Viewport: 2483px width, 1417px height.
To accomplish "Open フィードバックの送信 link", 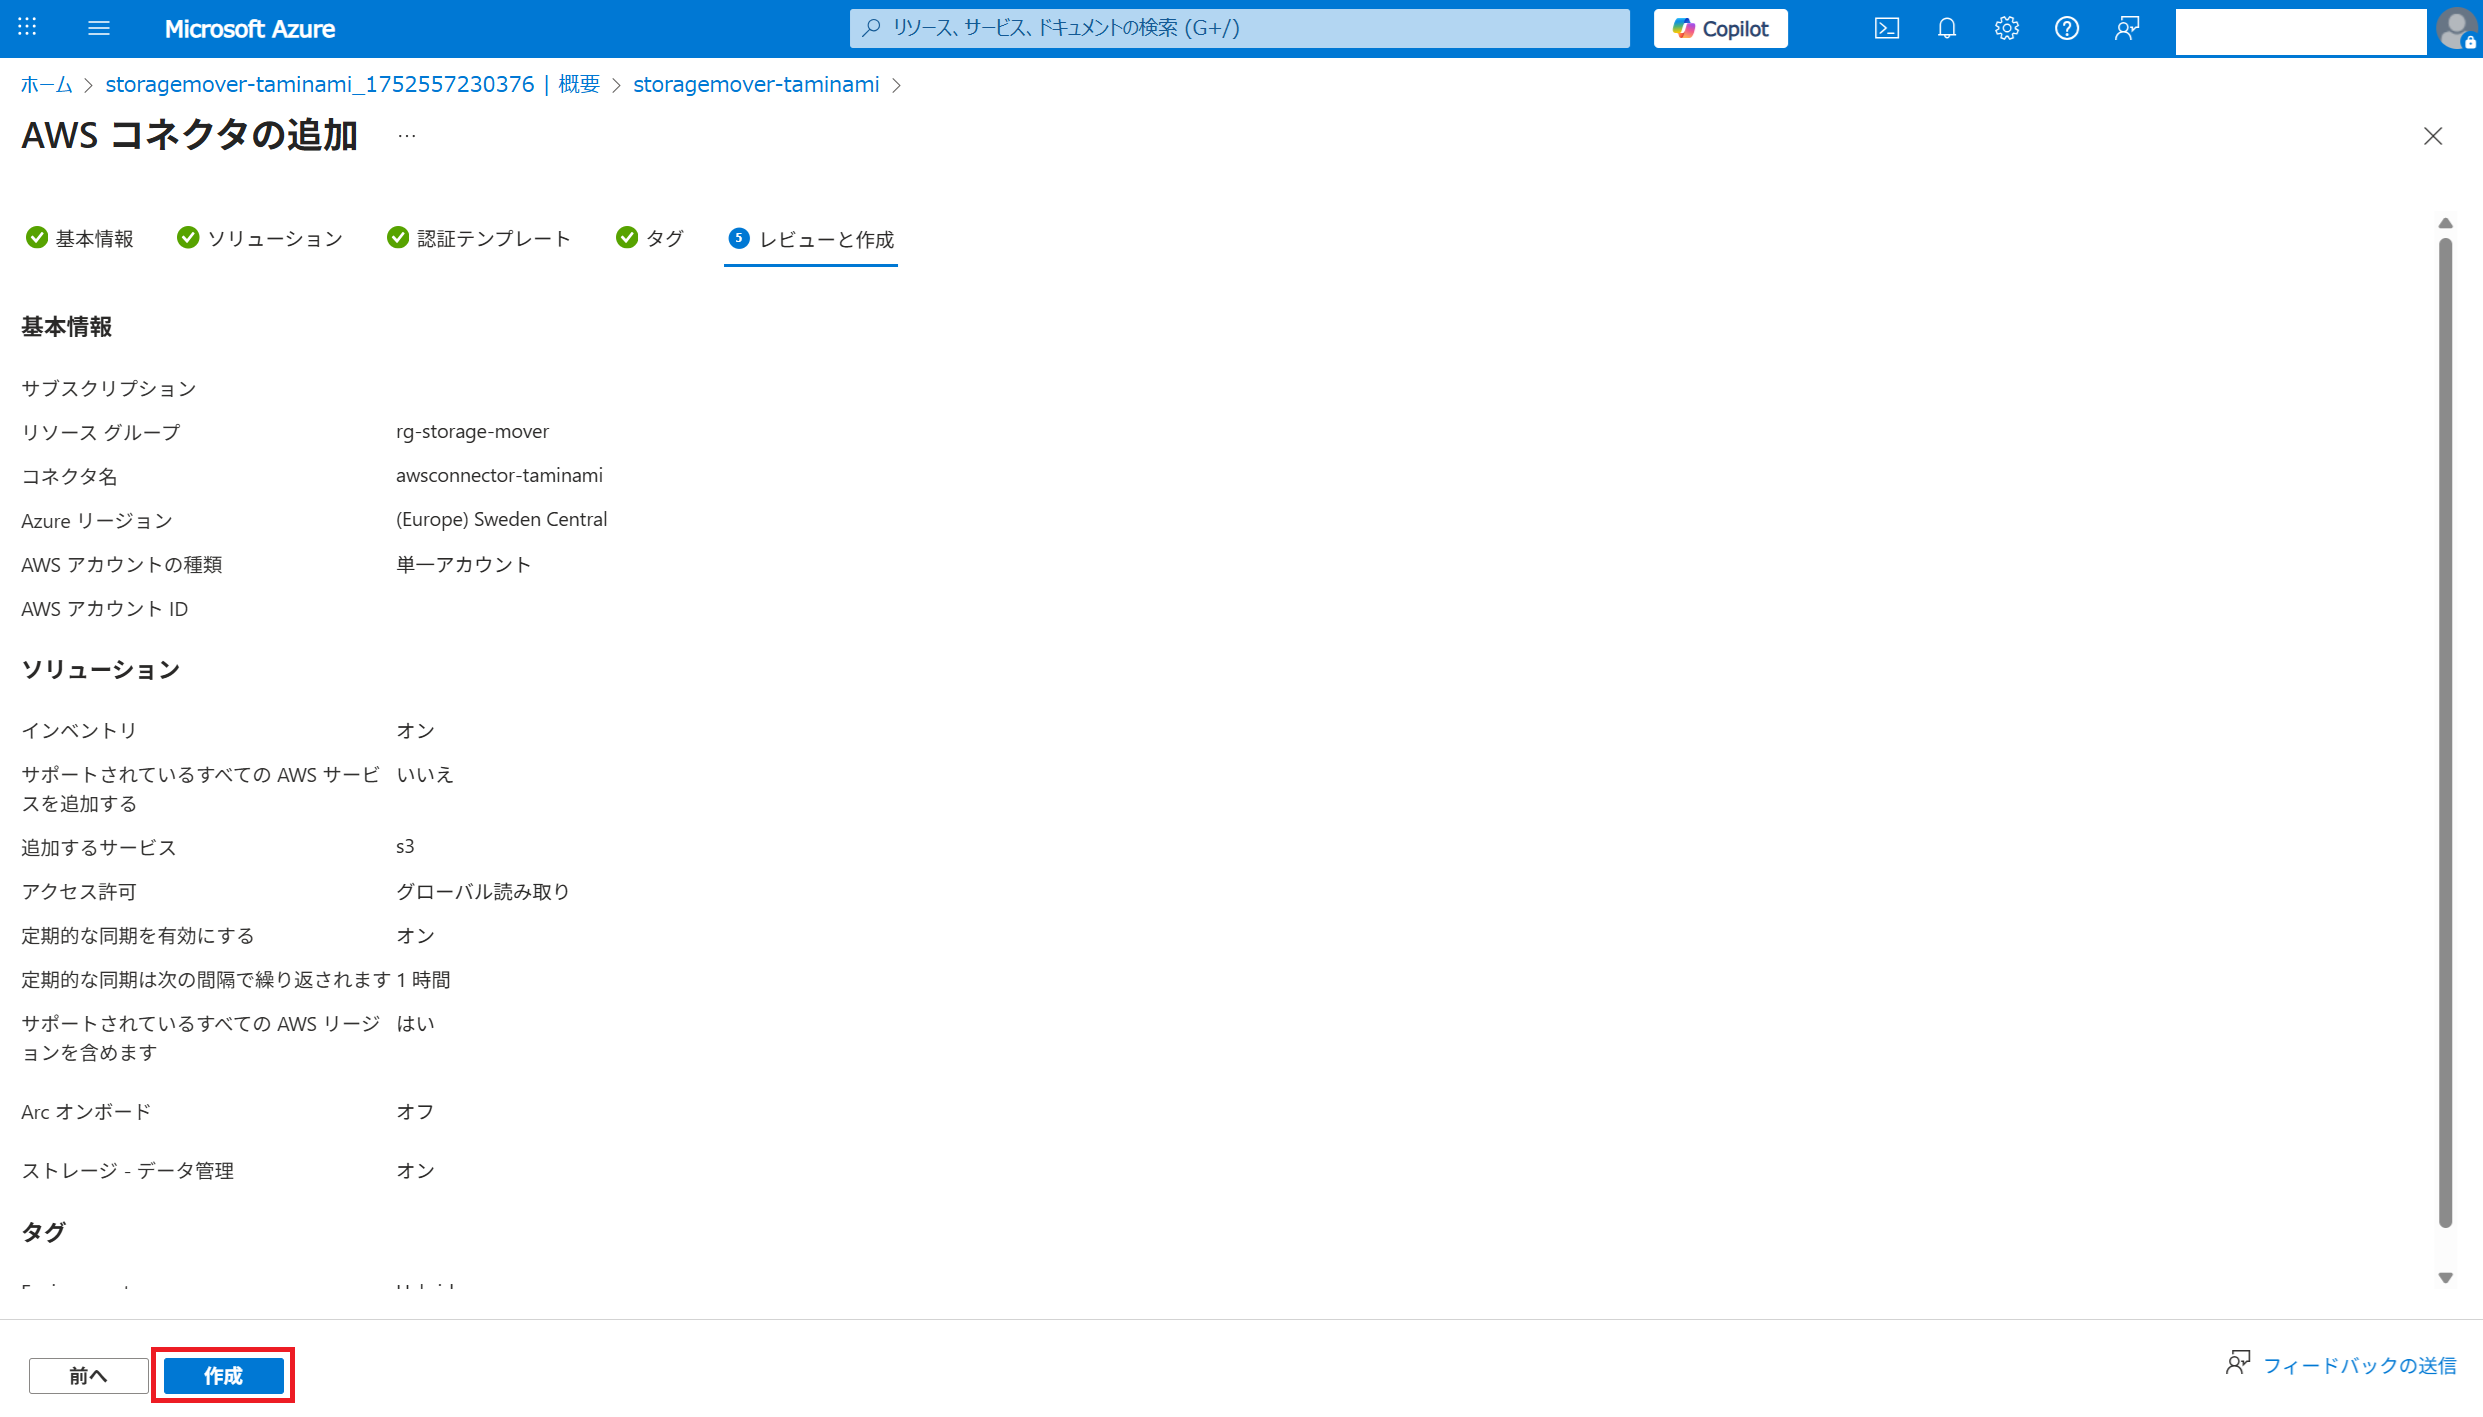I will point(2360,1365).
